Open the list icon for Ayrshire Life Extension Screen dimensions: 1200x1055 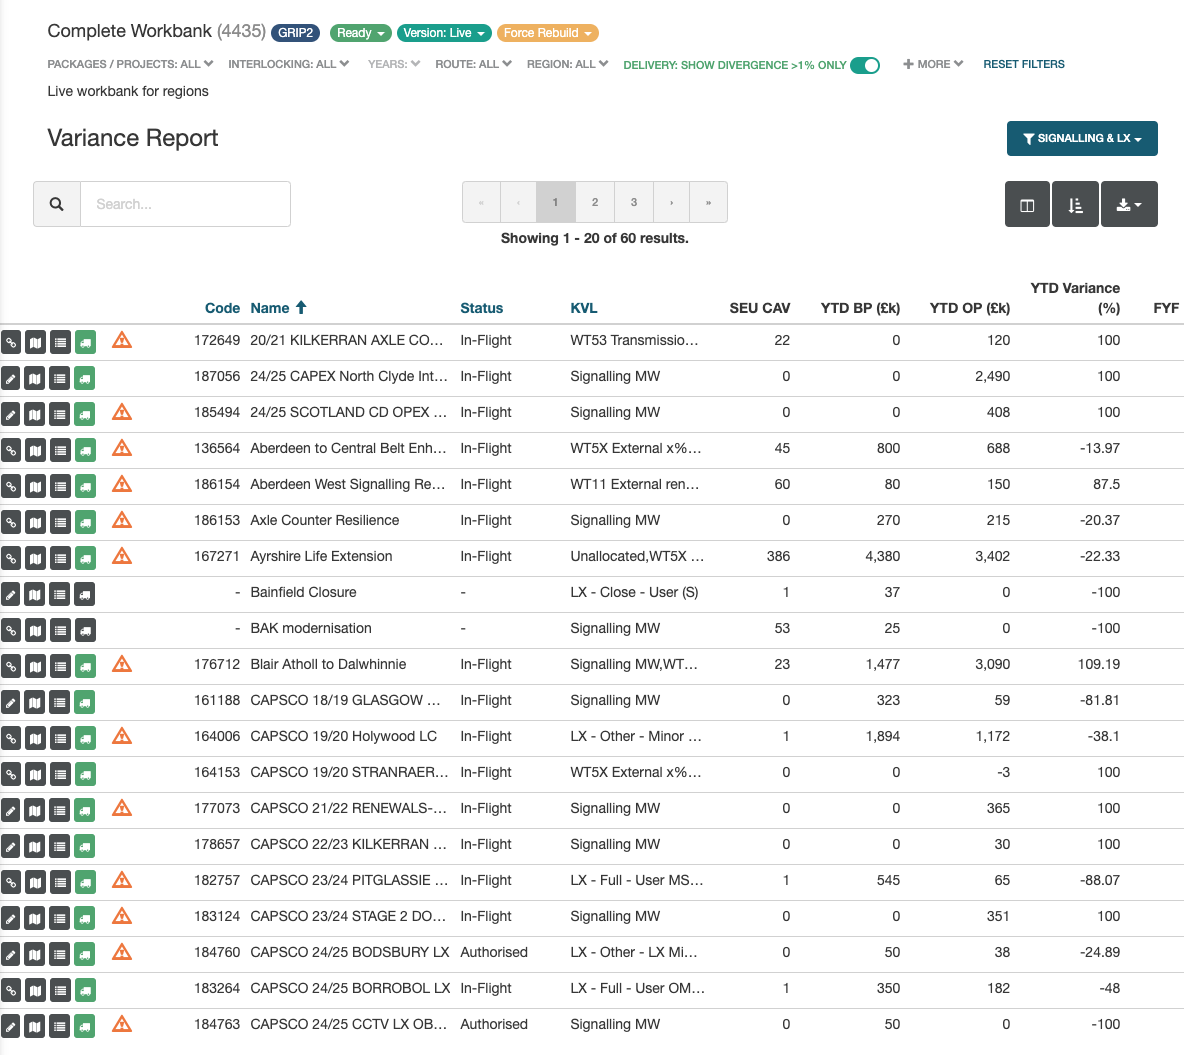pyautogui.click(x=60, y=558)
